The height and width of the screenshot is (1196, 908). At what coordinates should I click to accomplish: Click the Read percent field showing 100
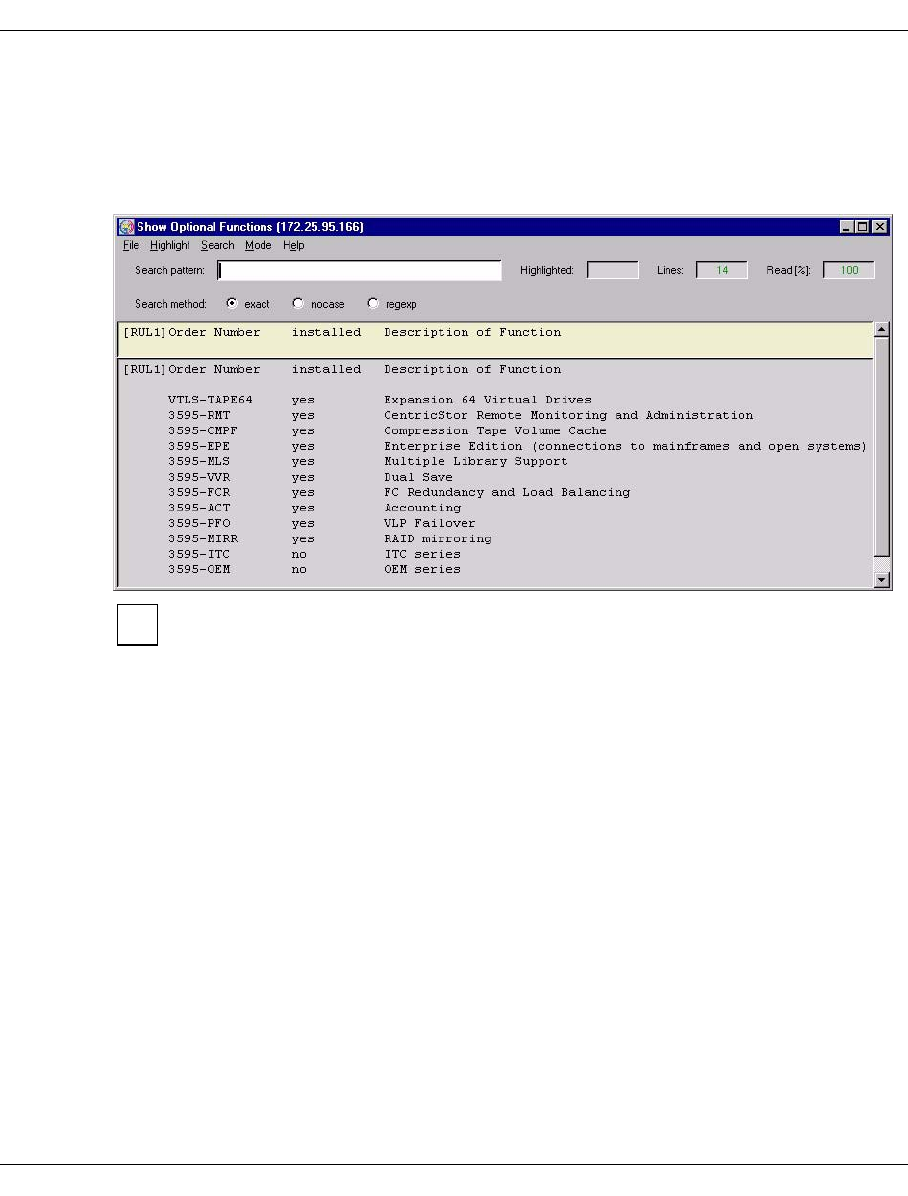click(848, 270)
